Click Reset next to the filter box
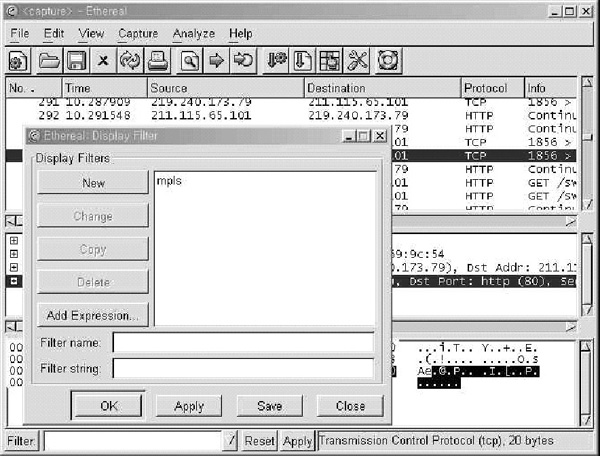600x456 pixels. tap(259, 441)
